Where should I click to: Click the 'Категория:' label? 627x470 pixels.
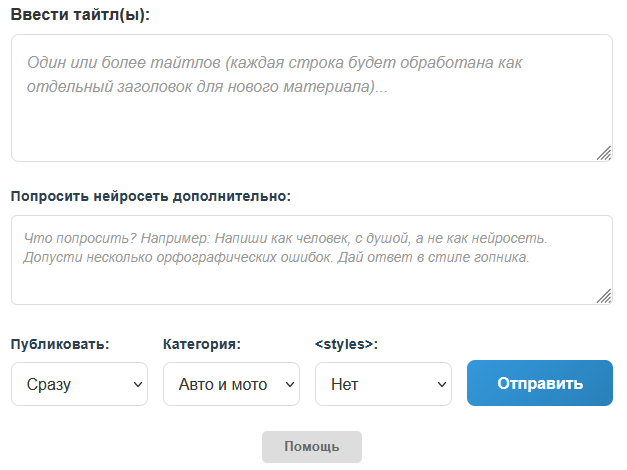[202, 345]
